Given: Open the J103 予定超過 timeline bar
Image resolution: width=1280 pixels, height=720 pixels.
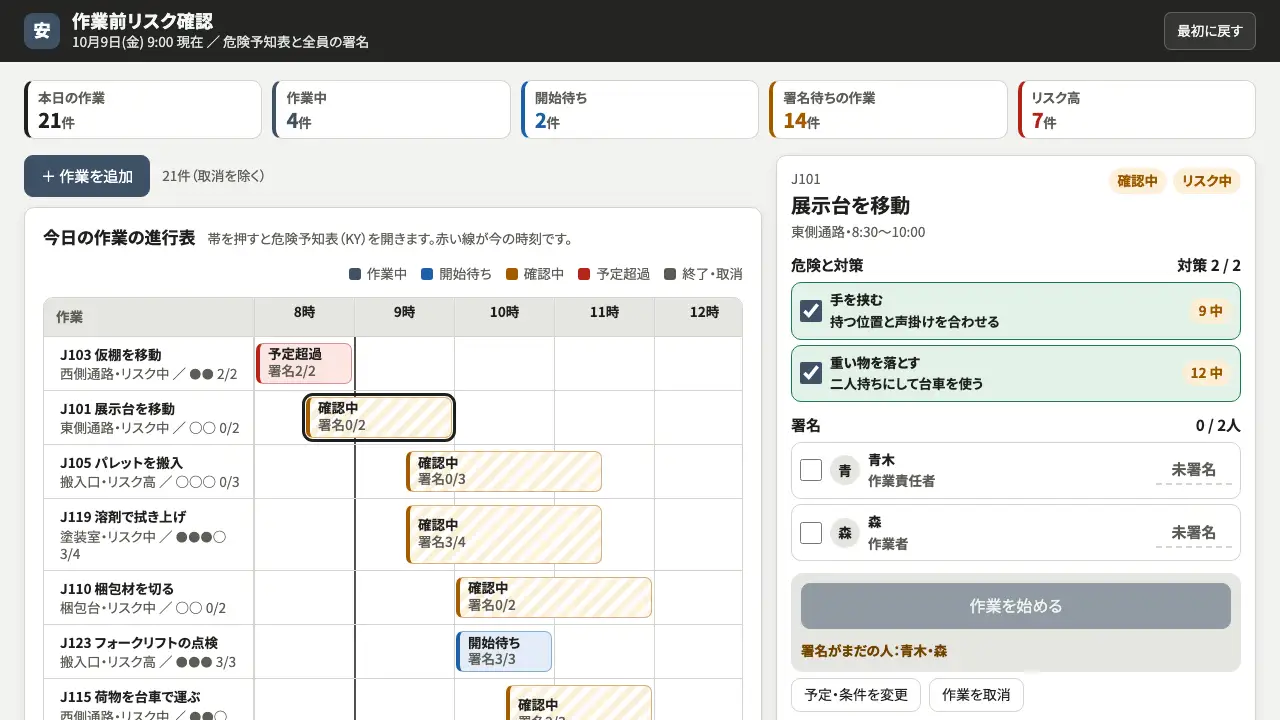Looking at the screenshot, I should 304,363.
